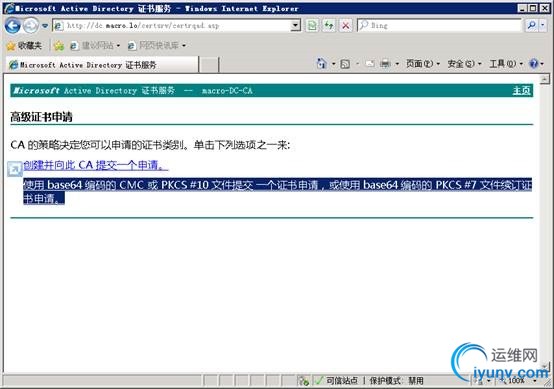The width and height of the screenshot is (554, 389).
Task: Click the RSS feeds icon
Action: tap(345, 64)
